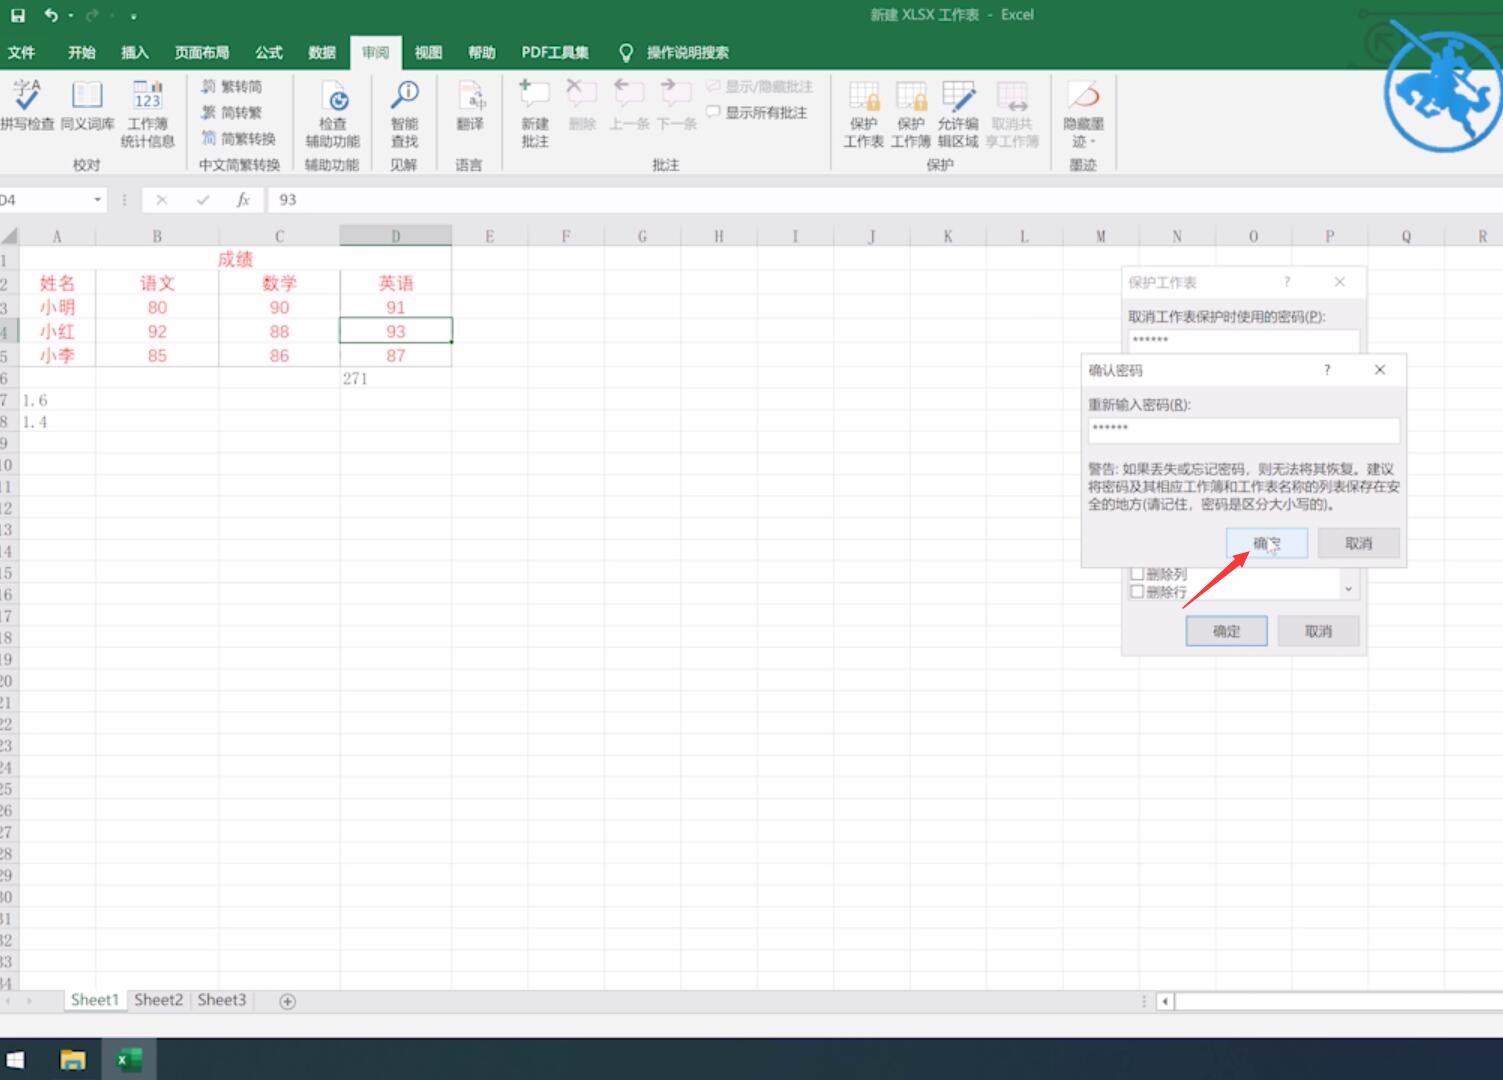Cancel the 确认密码 dialog with 取消

tap(1358, 543)
